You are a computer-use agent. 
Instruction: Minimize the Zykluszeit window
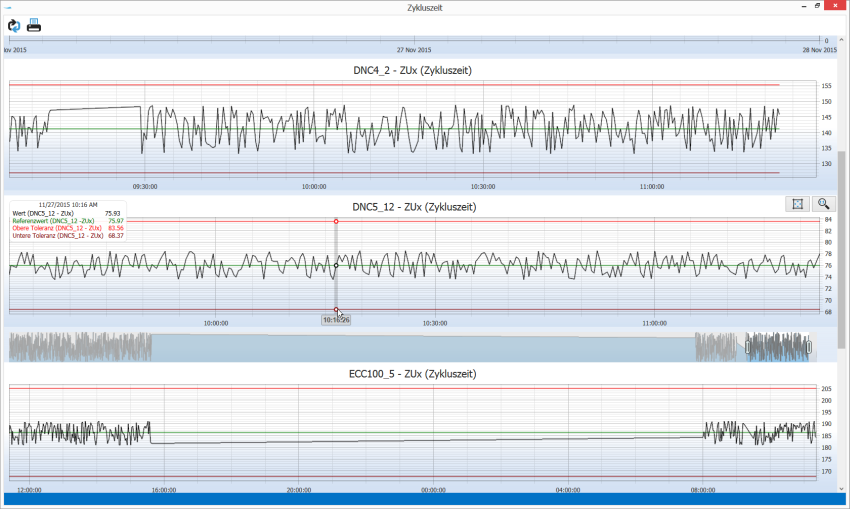(x=804, y=6)
